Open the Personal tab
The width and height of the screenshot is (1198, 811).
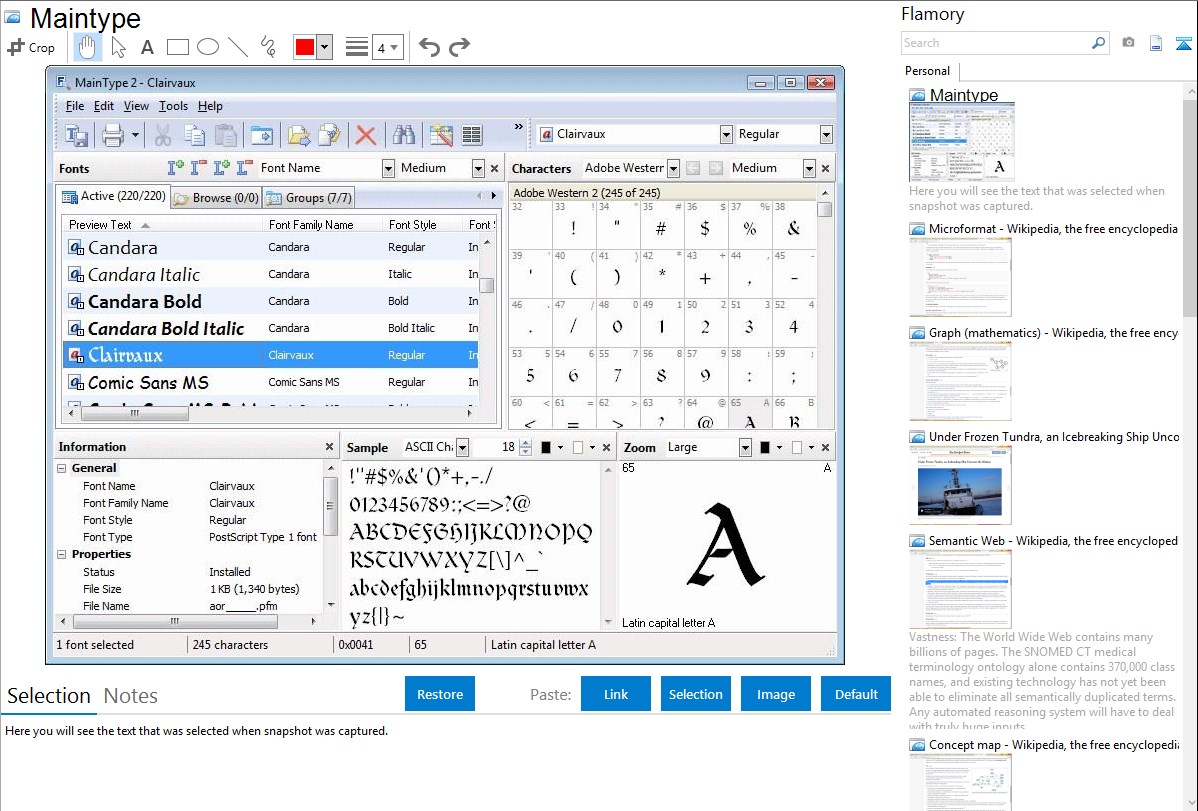927,71
